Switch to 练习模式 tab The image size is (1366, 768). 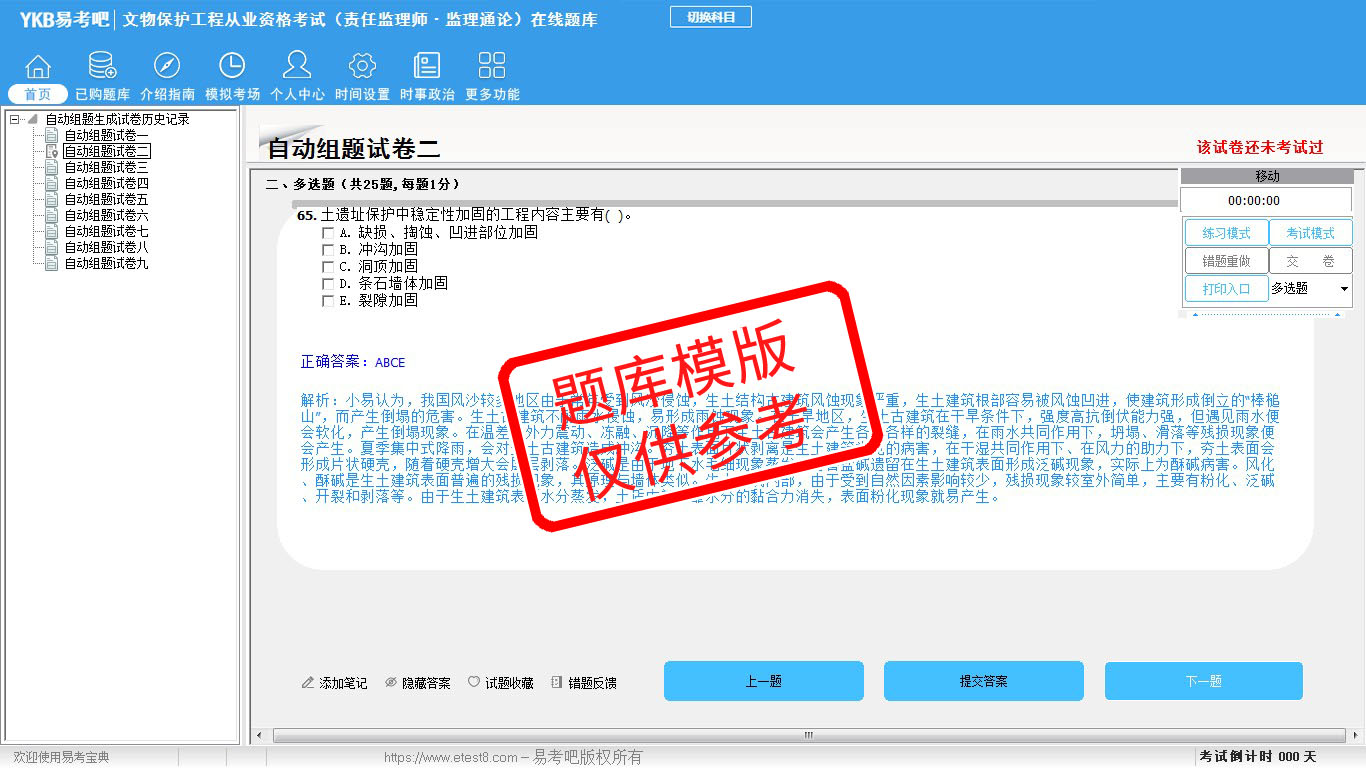[1226, 233]
